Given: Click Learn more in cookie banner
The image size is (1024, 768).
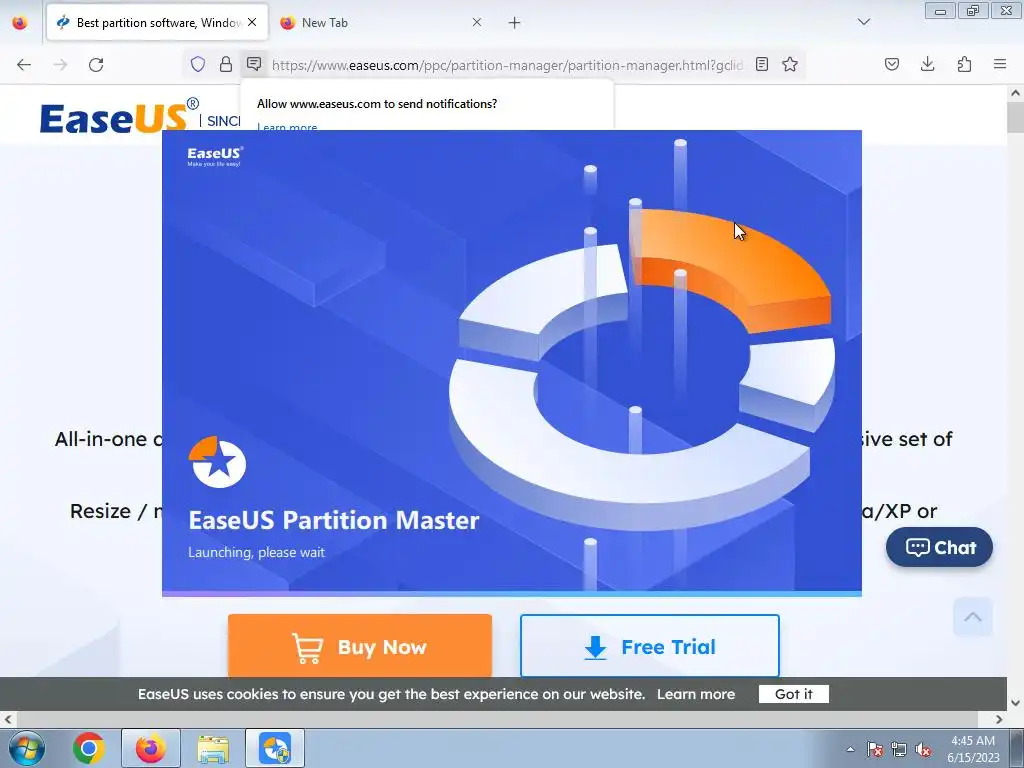Looking at the screenshot, I should tap(696, 694).
